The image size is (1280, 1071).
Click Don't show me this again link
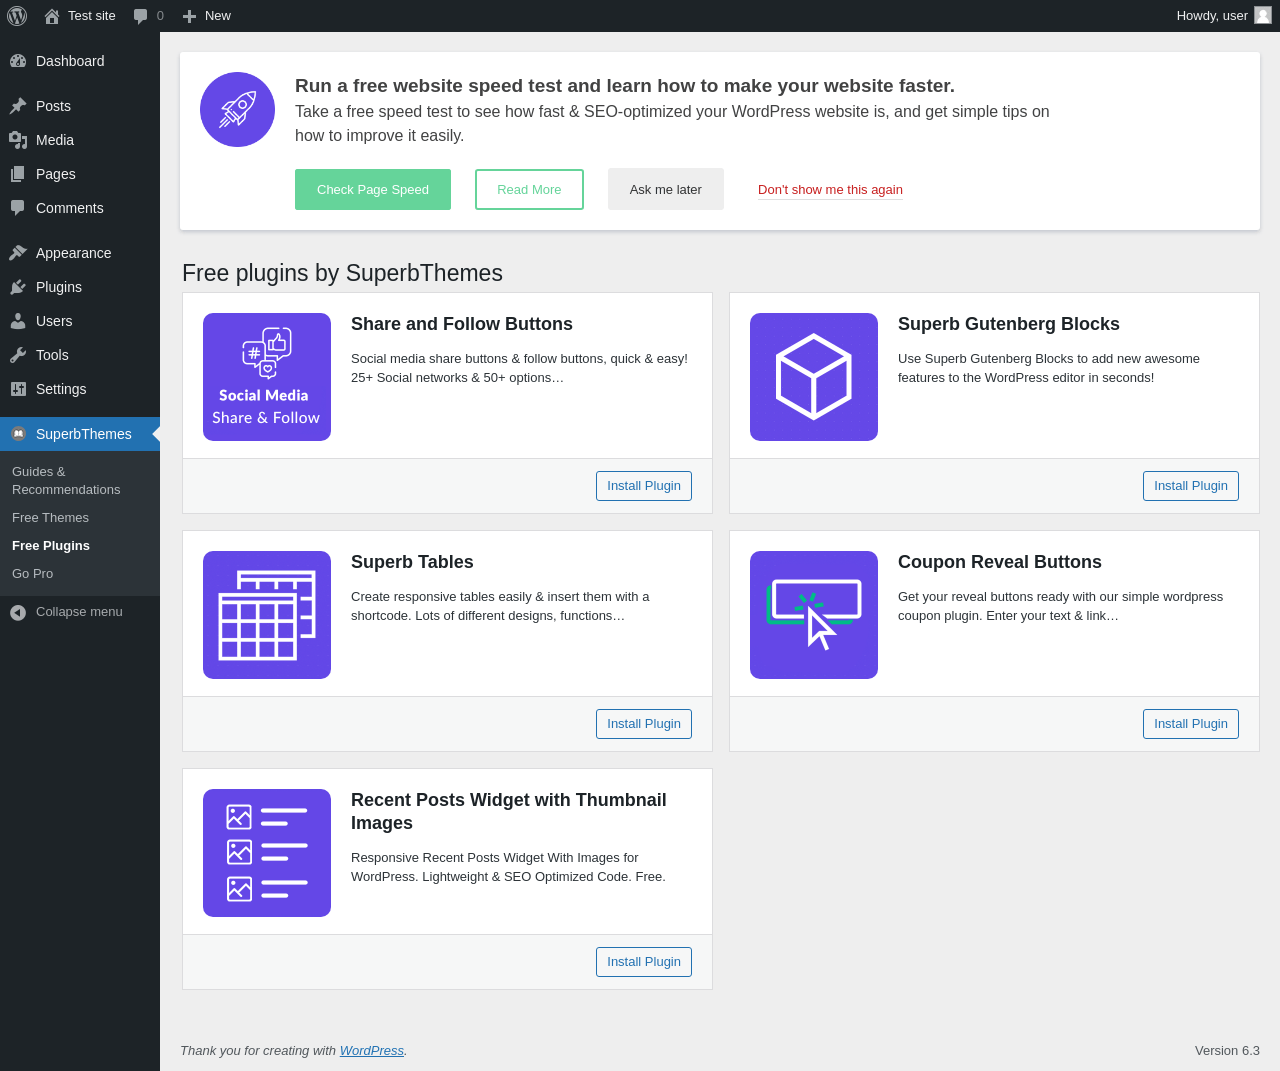tap(830, 190)
